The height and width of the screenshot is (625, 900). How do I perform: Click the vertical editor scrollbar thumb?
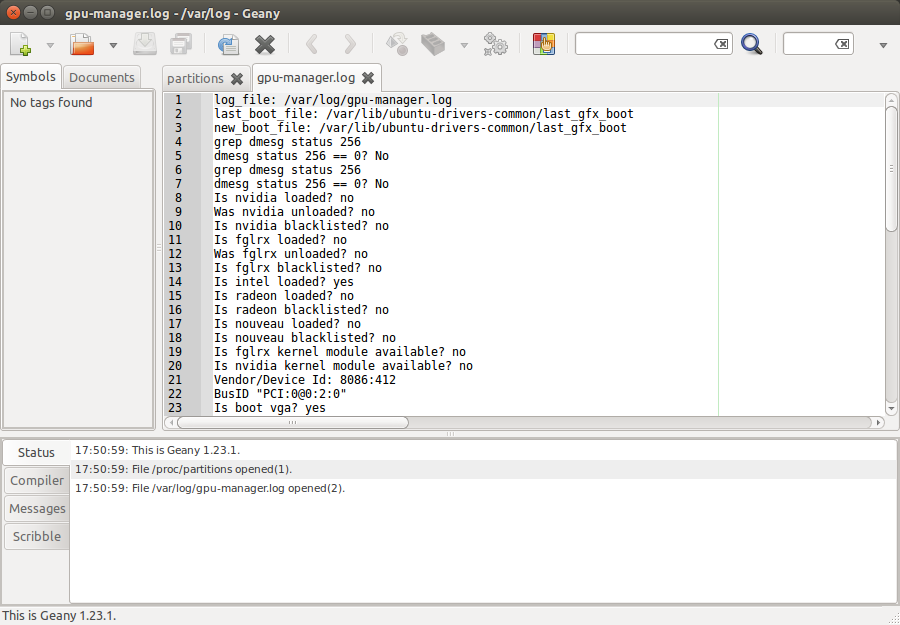[x=891, y=169]
